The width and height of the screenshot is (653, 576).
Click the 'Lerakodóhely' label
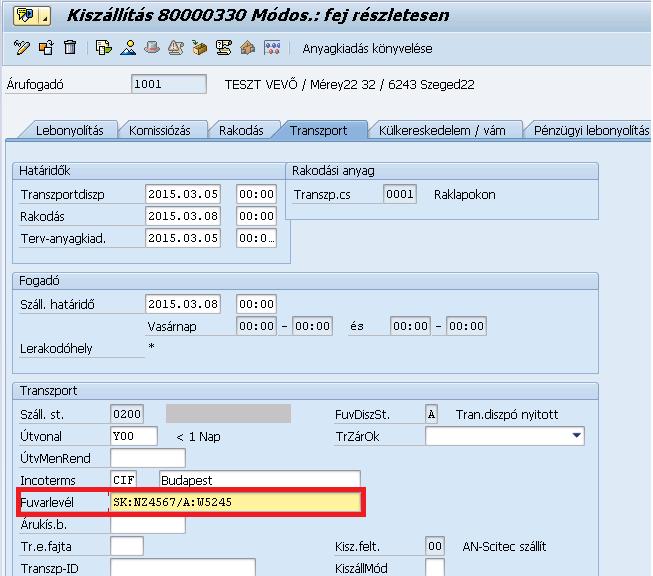[x=56, y=349]
